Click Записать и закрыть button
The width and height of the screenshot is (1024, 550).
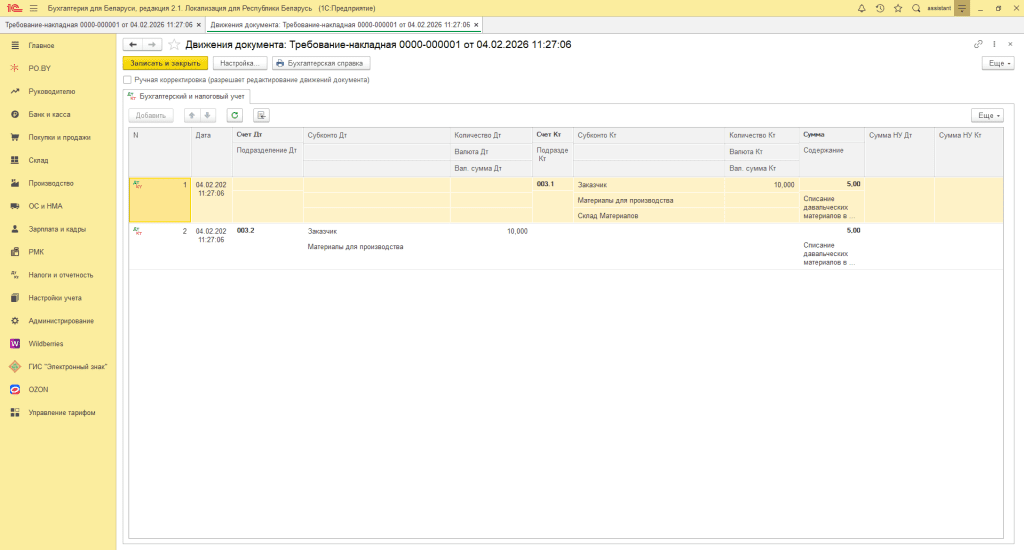click(x=165, y=62)
